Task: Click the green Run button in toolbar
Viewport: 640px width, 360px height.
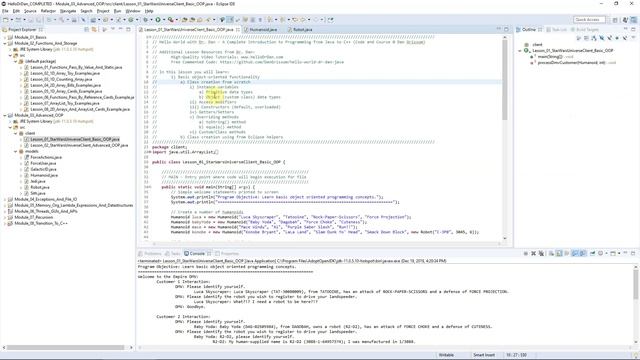Action: tap(158, 20)
